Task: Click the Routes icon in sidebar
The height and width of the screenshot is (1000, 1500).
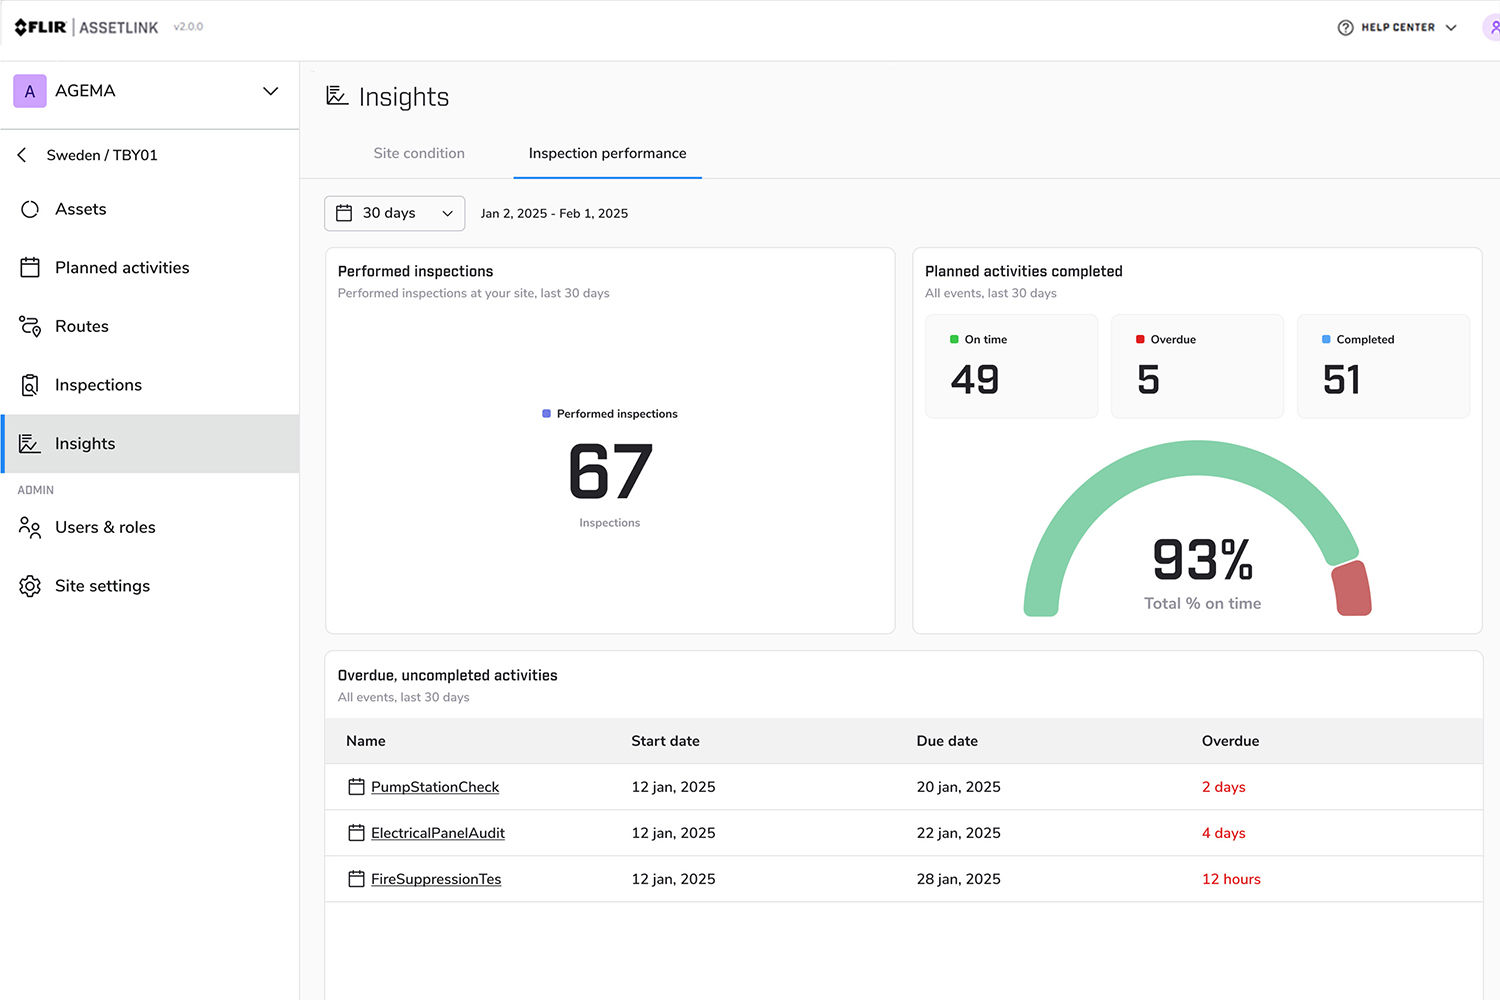Action: (30, 326)
